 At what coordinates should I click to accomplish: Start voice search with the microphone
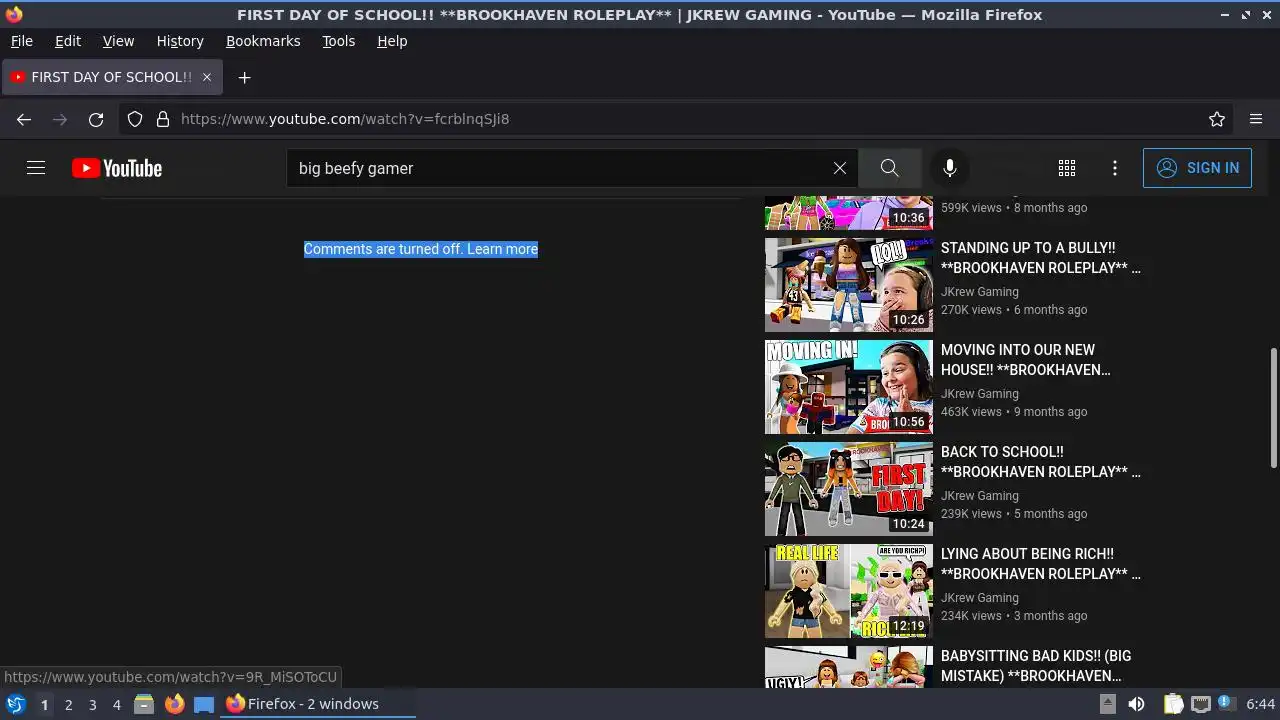pyautogui.click(x=950, y=168)
